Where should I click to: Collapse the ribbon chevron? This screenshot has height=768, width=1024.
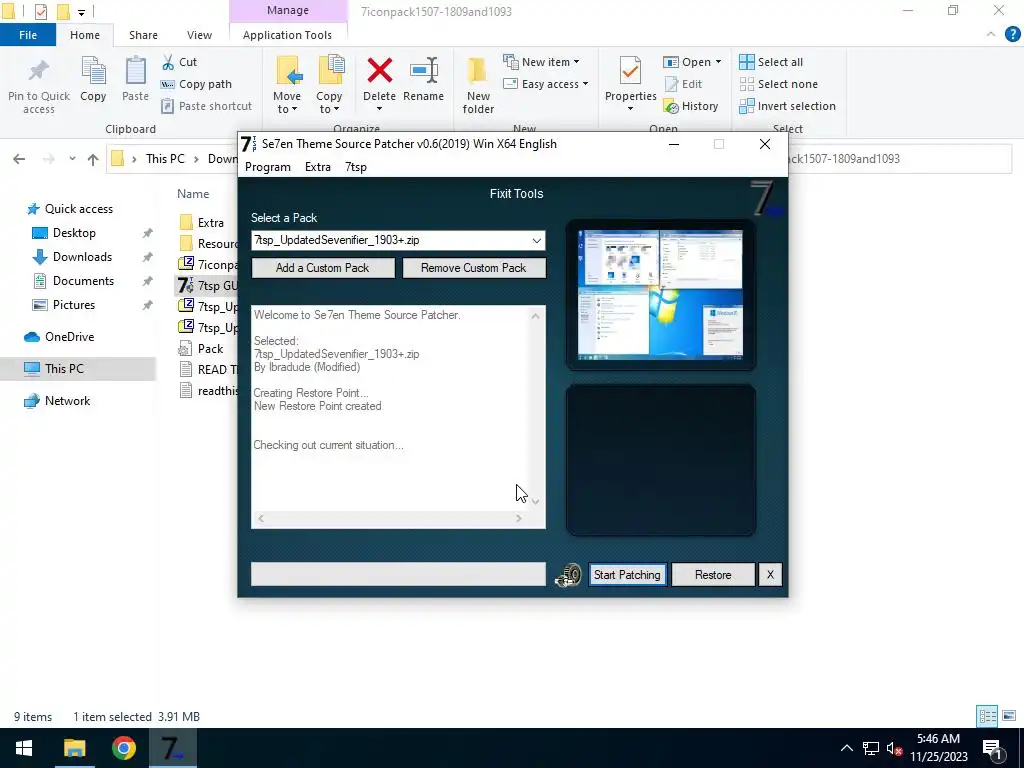click(x=991, y=34)
